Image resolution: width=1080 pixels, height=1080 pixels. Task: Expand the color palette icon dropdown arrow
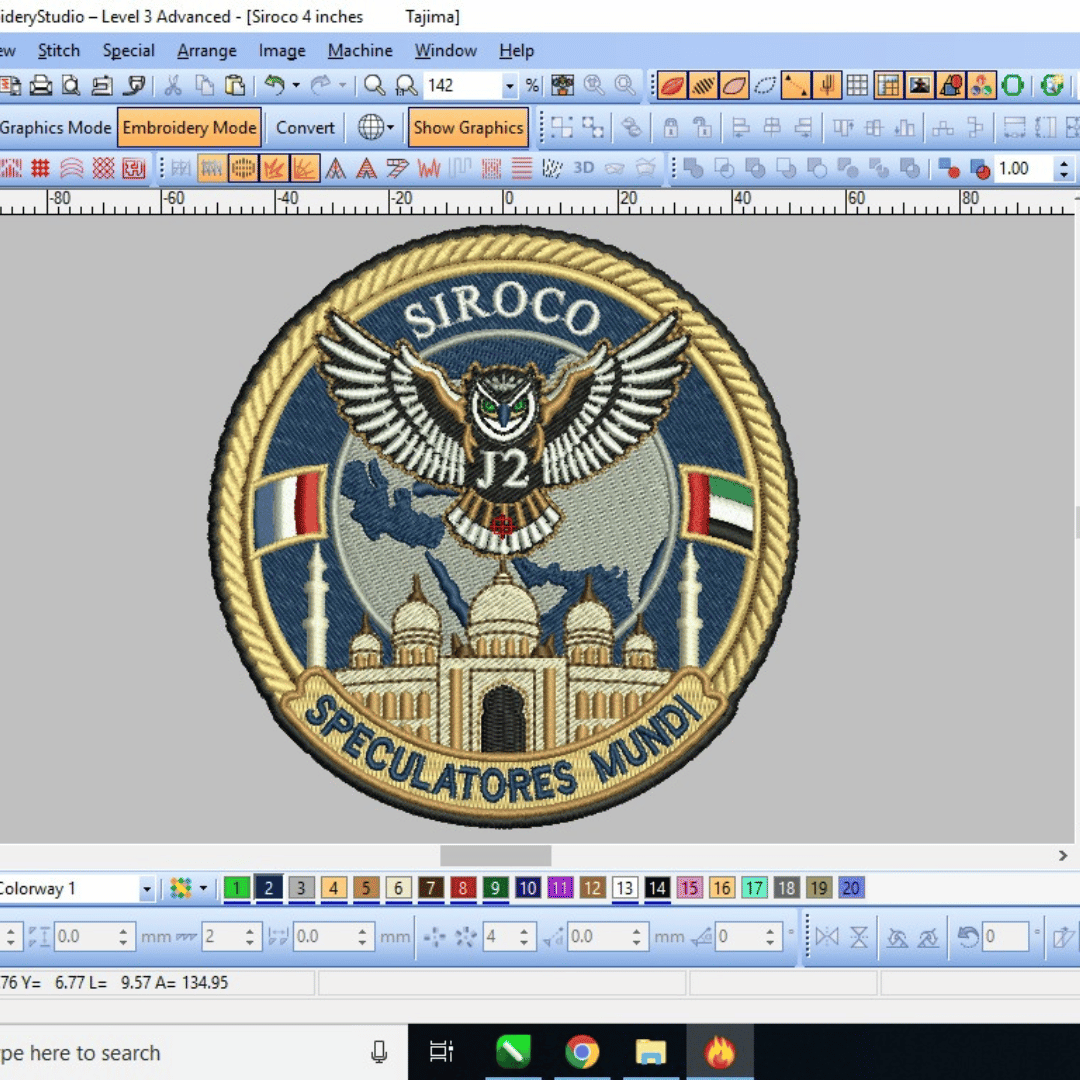click(x=203, y=889)
